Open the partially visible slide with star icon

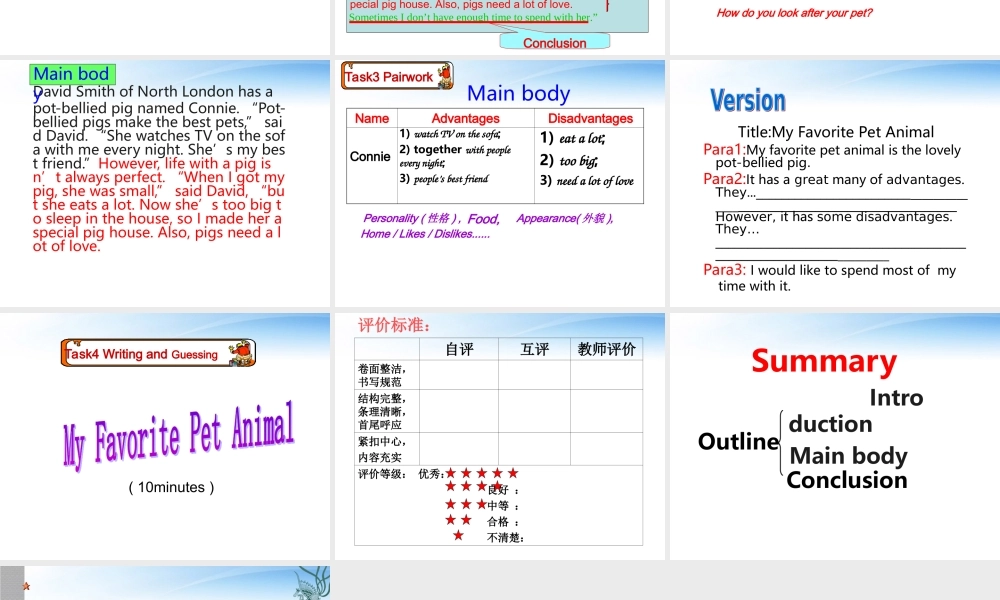pos(165,583)
